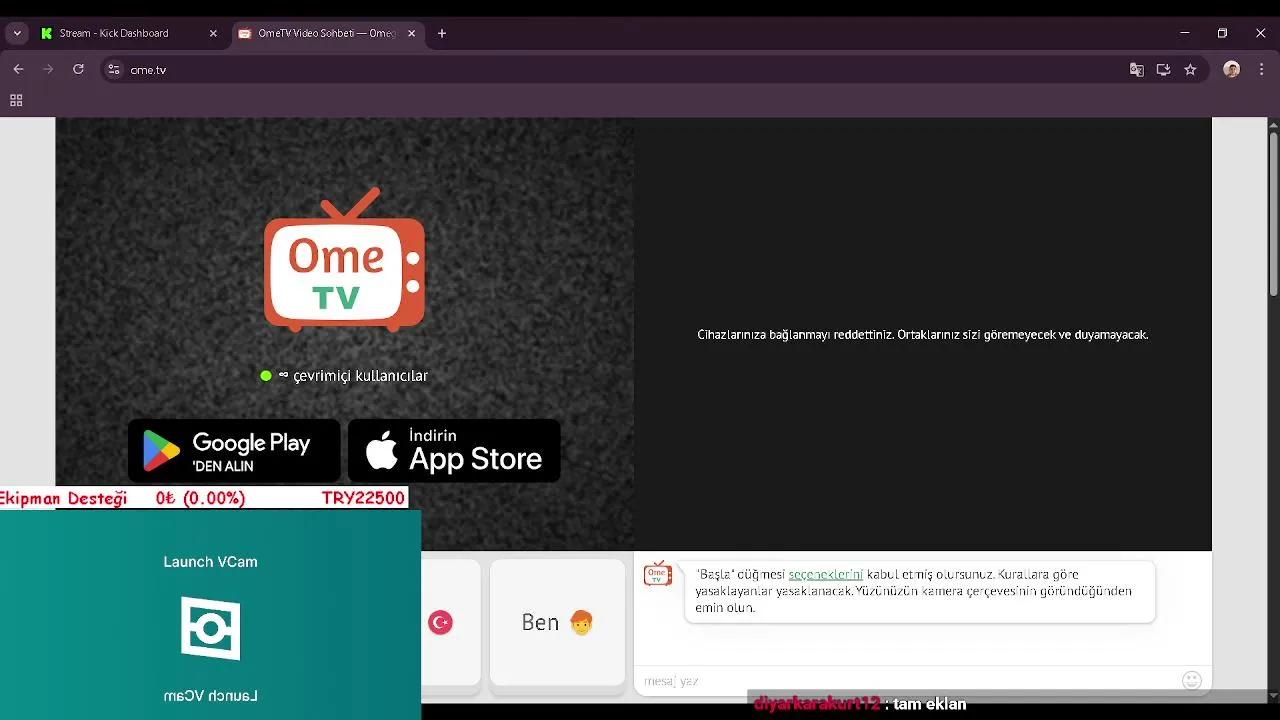Image resolution: width=1280 pixels, height=720 pixels.
Task: Open a new browser tab with plus
Action: tap(442, 33)
